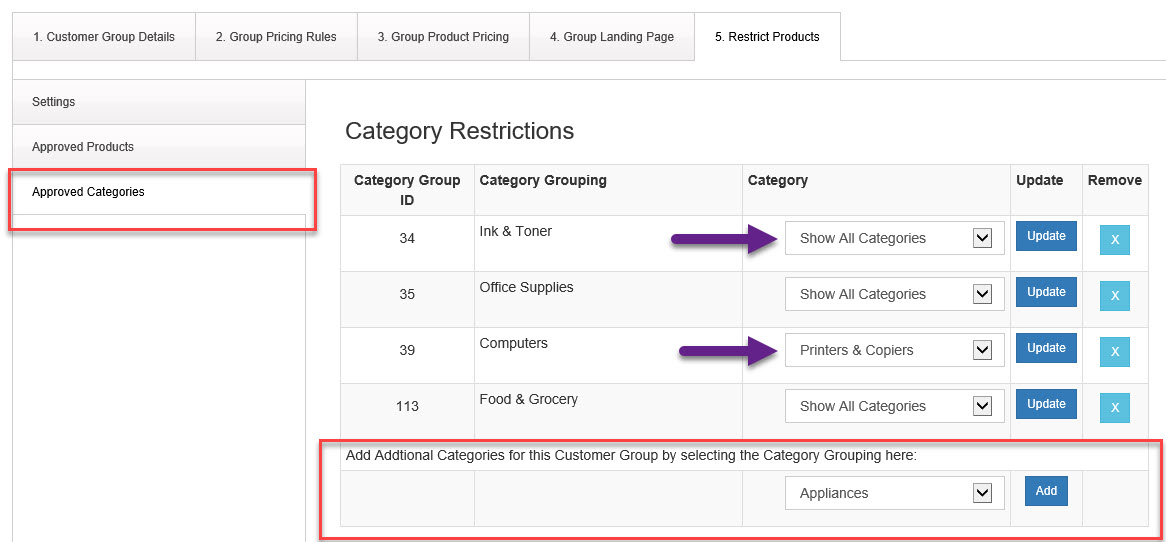Viewport: 1166px width, 542px height.
Task: Expand the Appliances category grouping dropdown
Action: click(894, 493)
